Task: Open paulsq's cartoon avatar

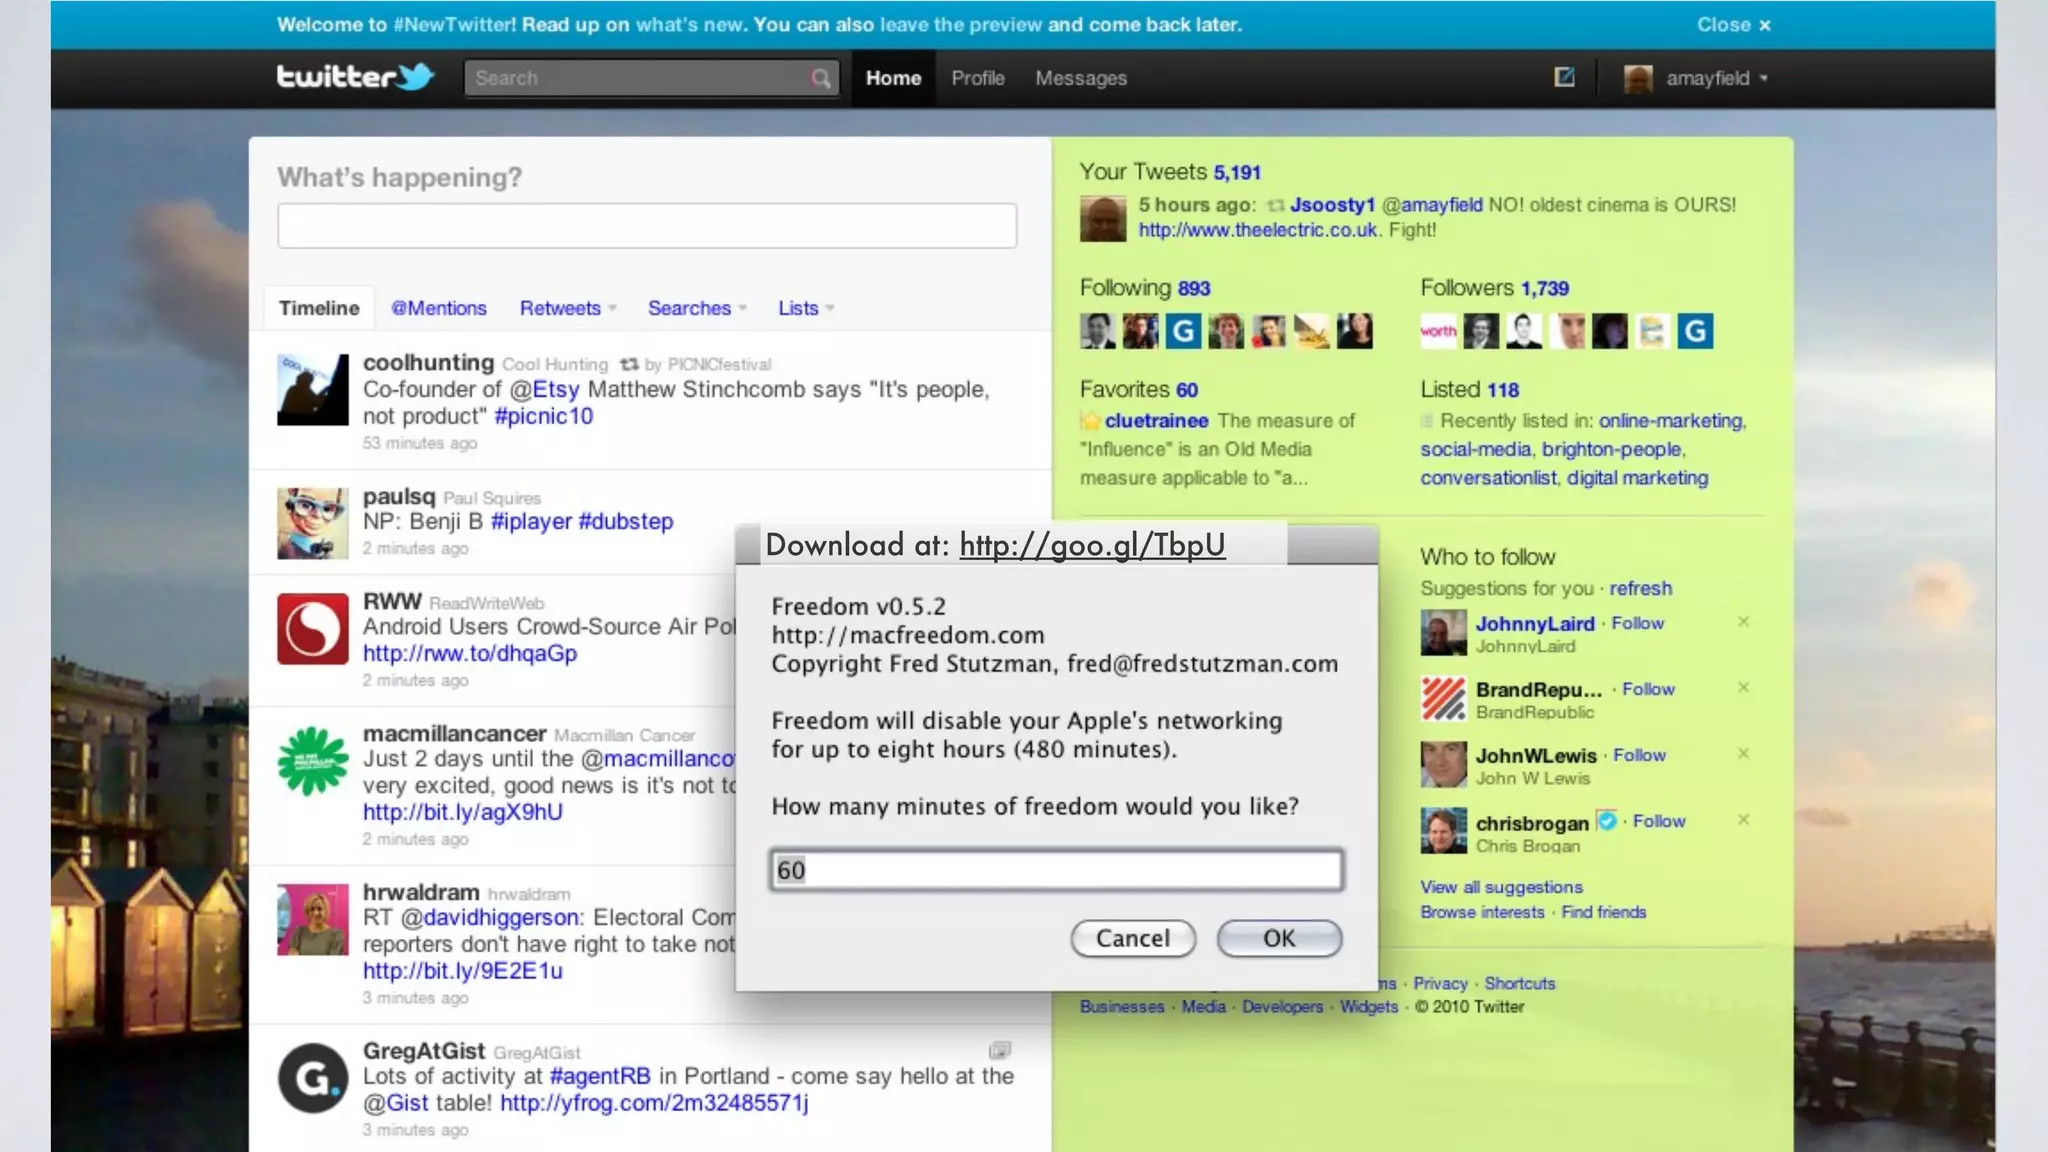Action: 313,523
